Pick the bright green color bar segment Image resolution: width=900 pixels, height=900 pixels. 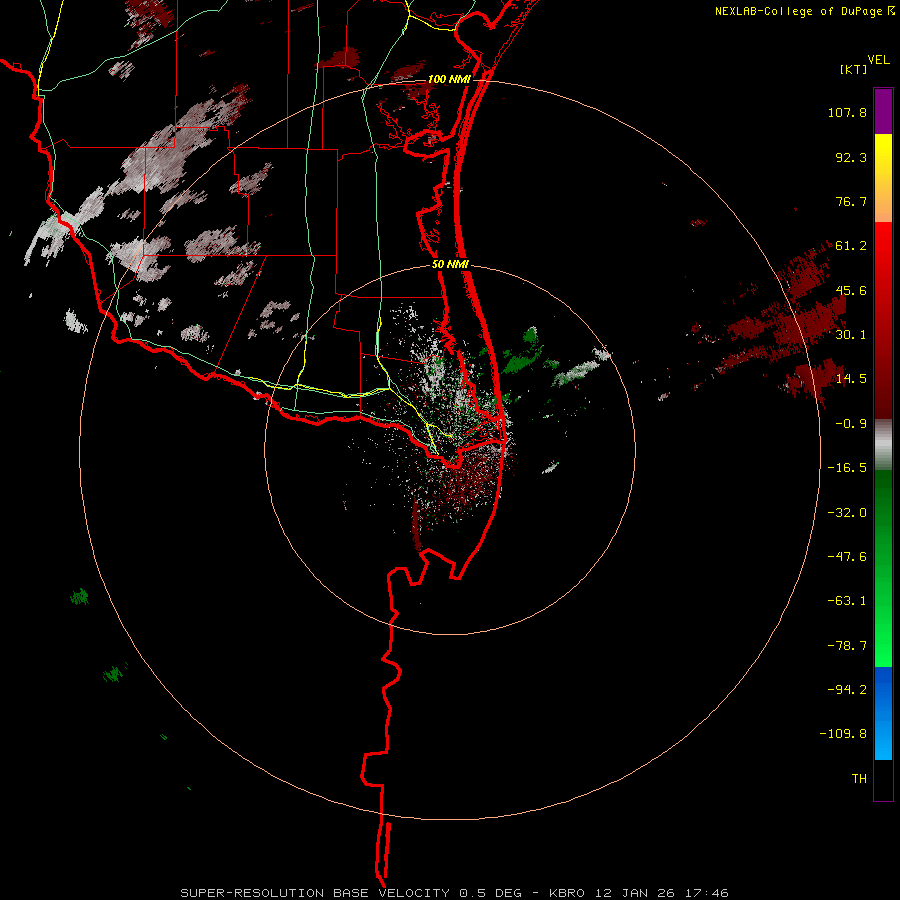tap(883, 568)
